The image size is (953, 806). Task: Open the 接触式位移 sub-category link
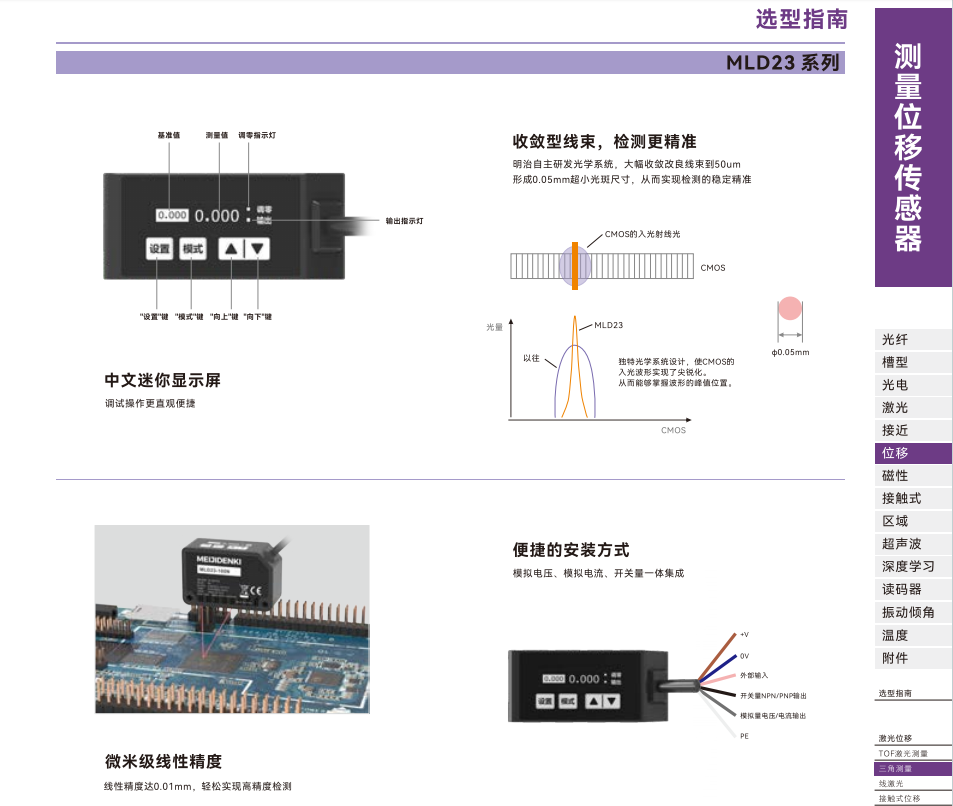[909, 798]
